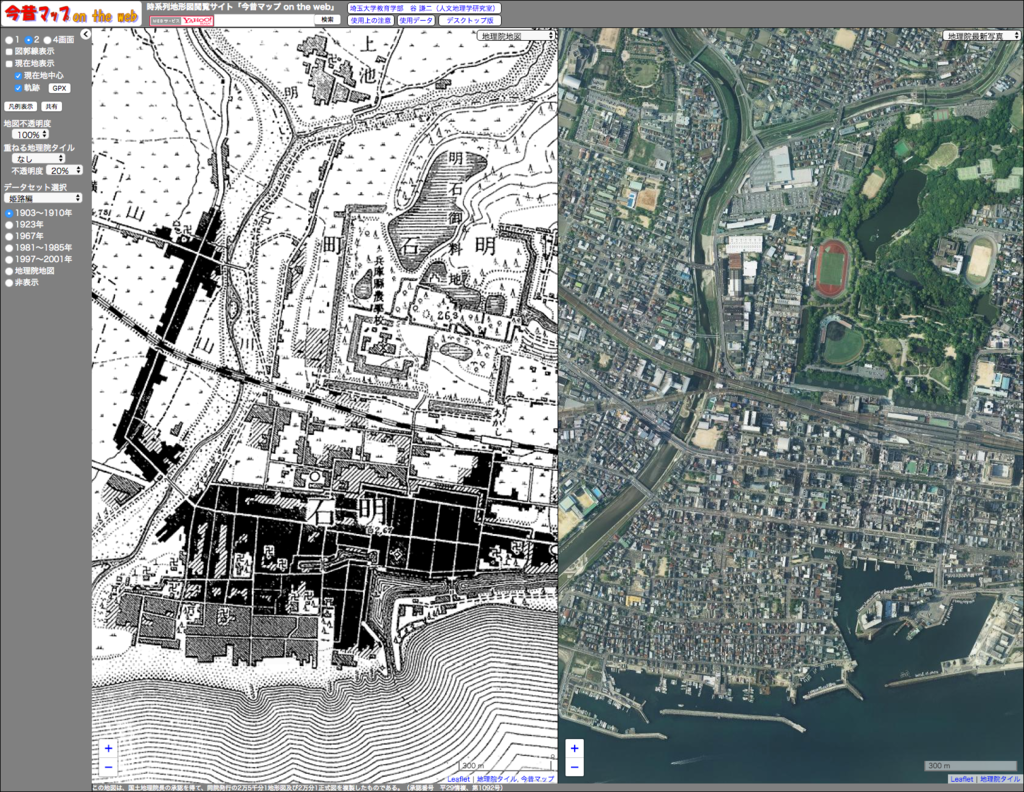Zoom out on the left historical map
1024x792 pixels.
[x=109, y=767]
